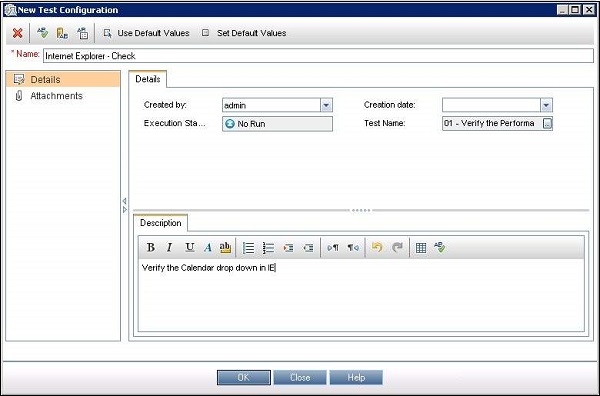
Task: Open the thesaurus toolbar icon
Action: tap(62, 33)
